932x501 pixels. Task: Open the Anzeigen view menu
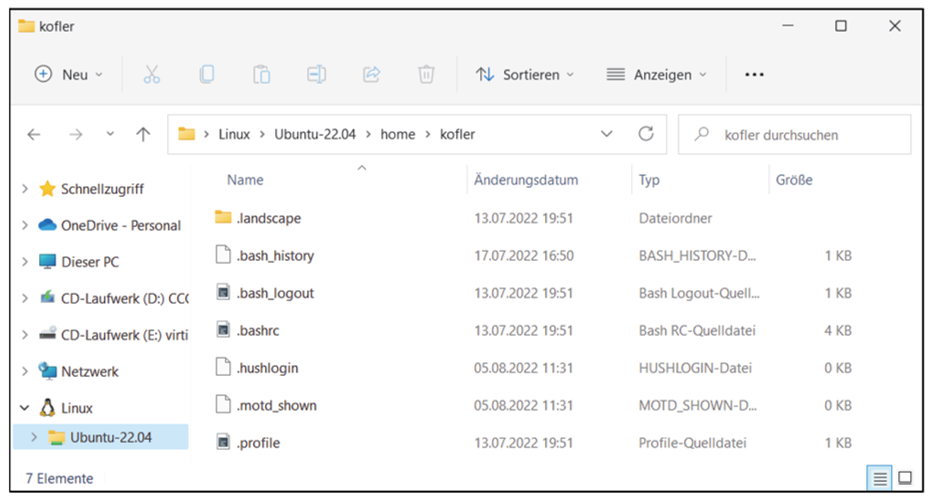pyautogui.click(x=656, y=75)
